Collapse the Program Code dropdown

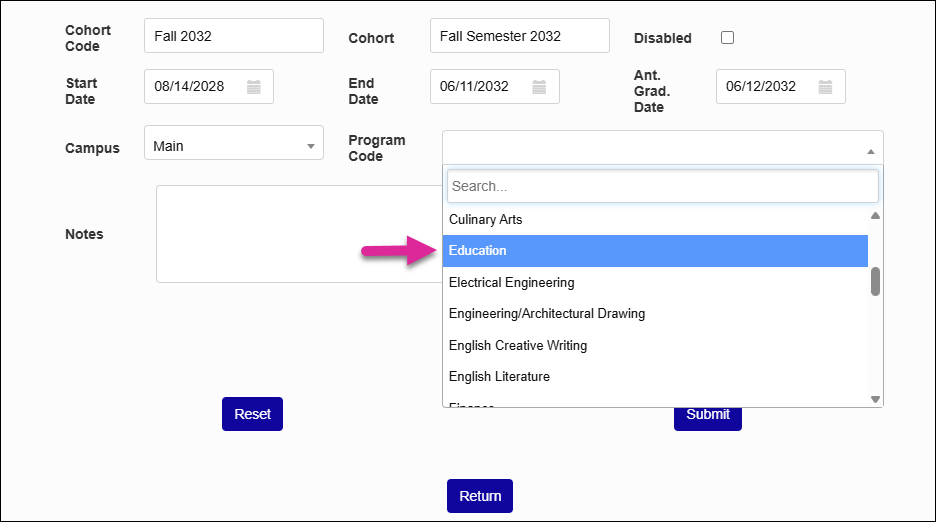pyautogui.click(x=663, y=148)
